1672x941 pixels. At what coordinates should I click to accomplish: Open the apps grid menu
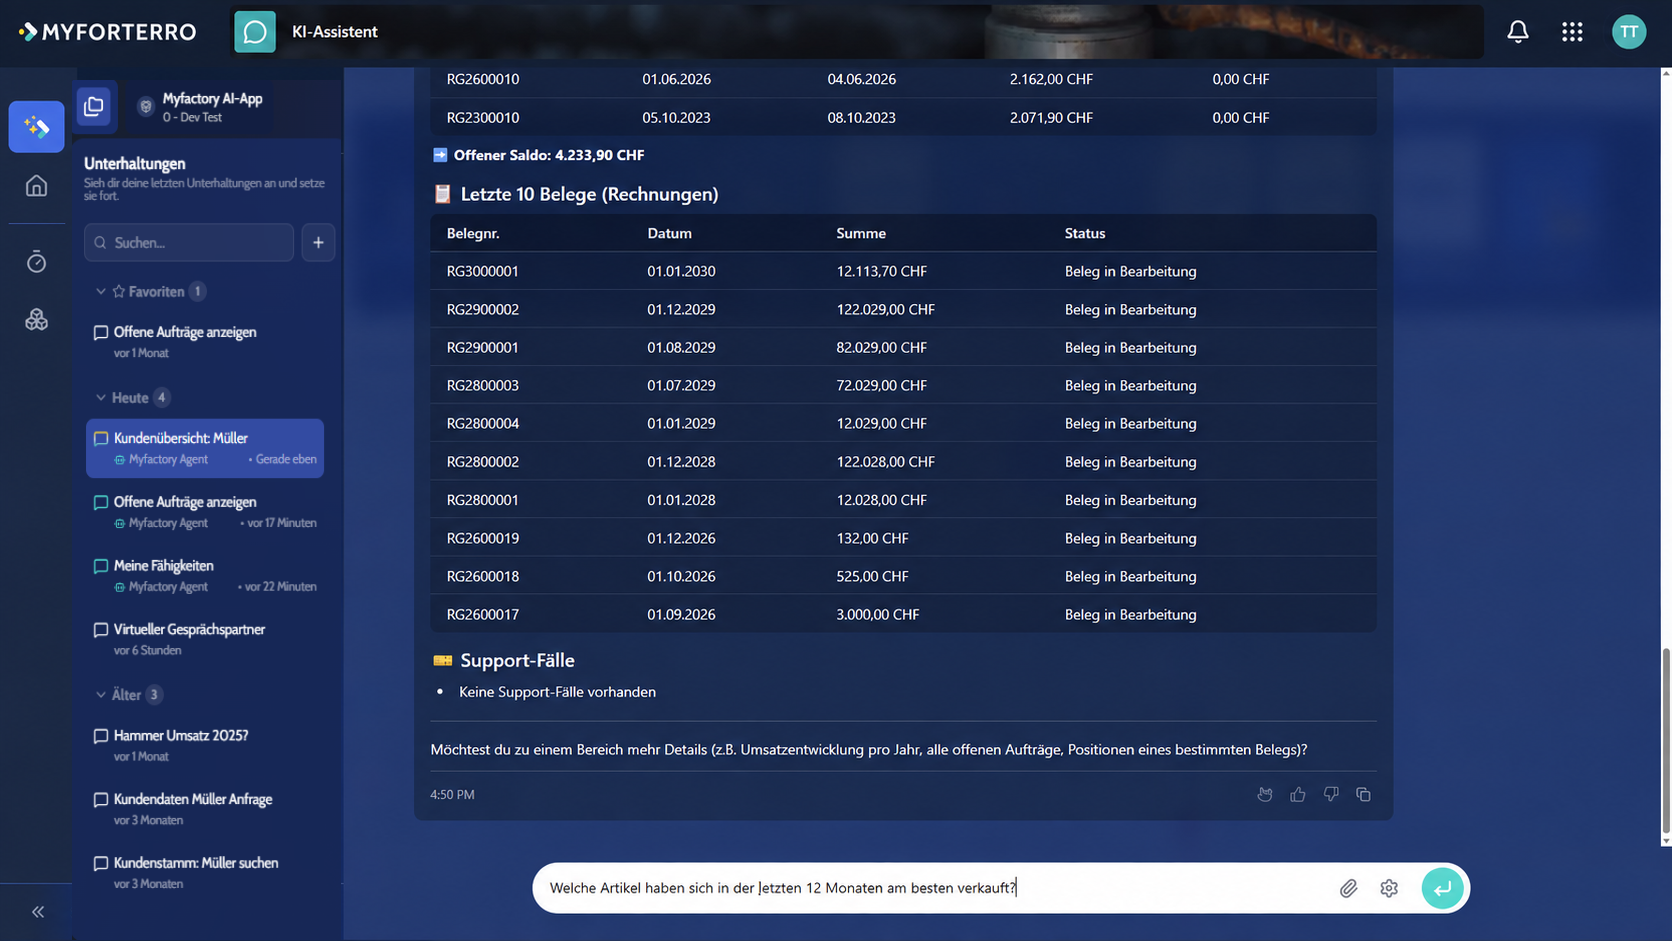[x=1572, y=32]
